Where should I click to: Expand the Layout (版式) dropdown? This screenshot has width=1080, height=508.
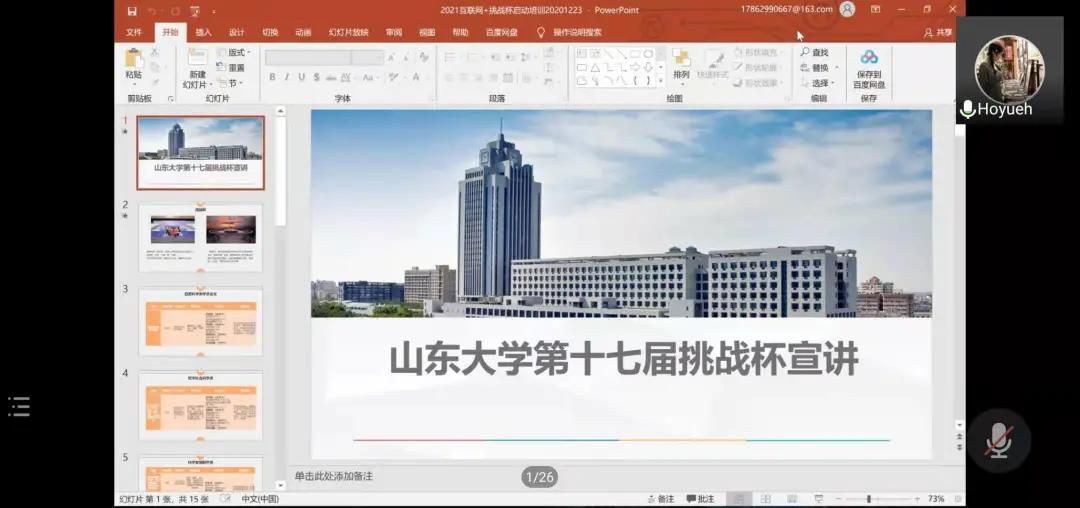point(236,52)
